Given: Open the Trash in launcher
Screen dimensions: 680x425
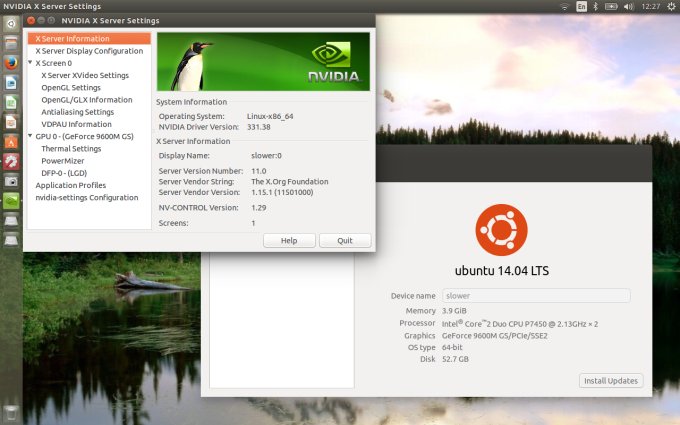Looking at the screenshot, I should (11, 414).
